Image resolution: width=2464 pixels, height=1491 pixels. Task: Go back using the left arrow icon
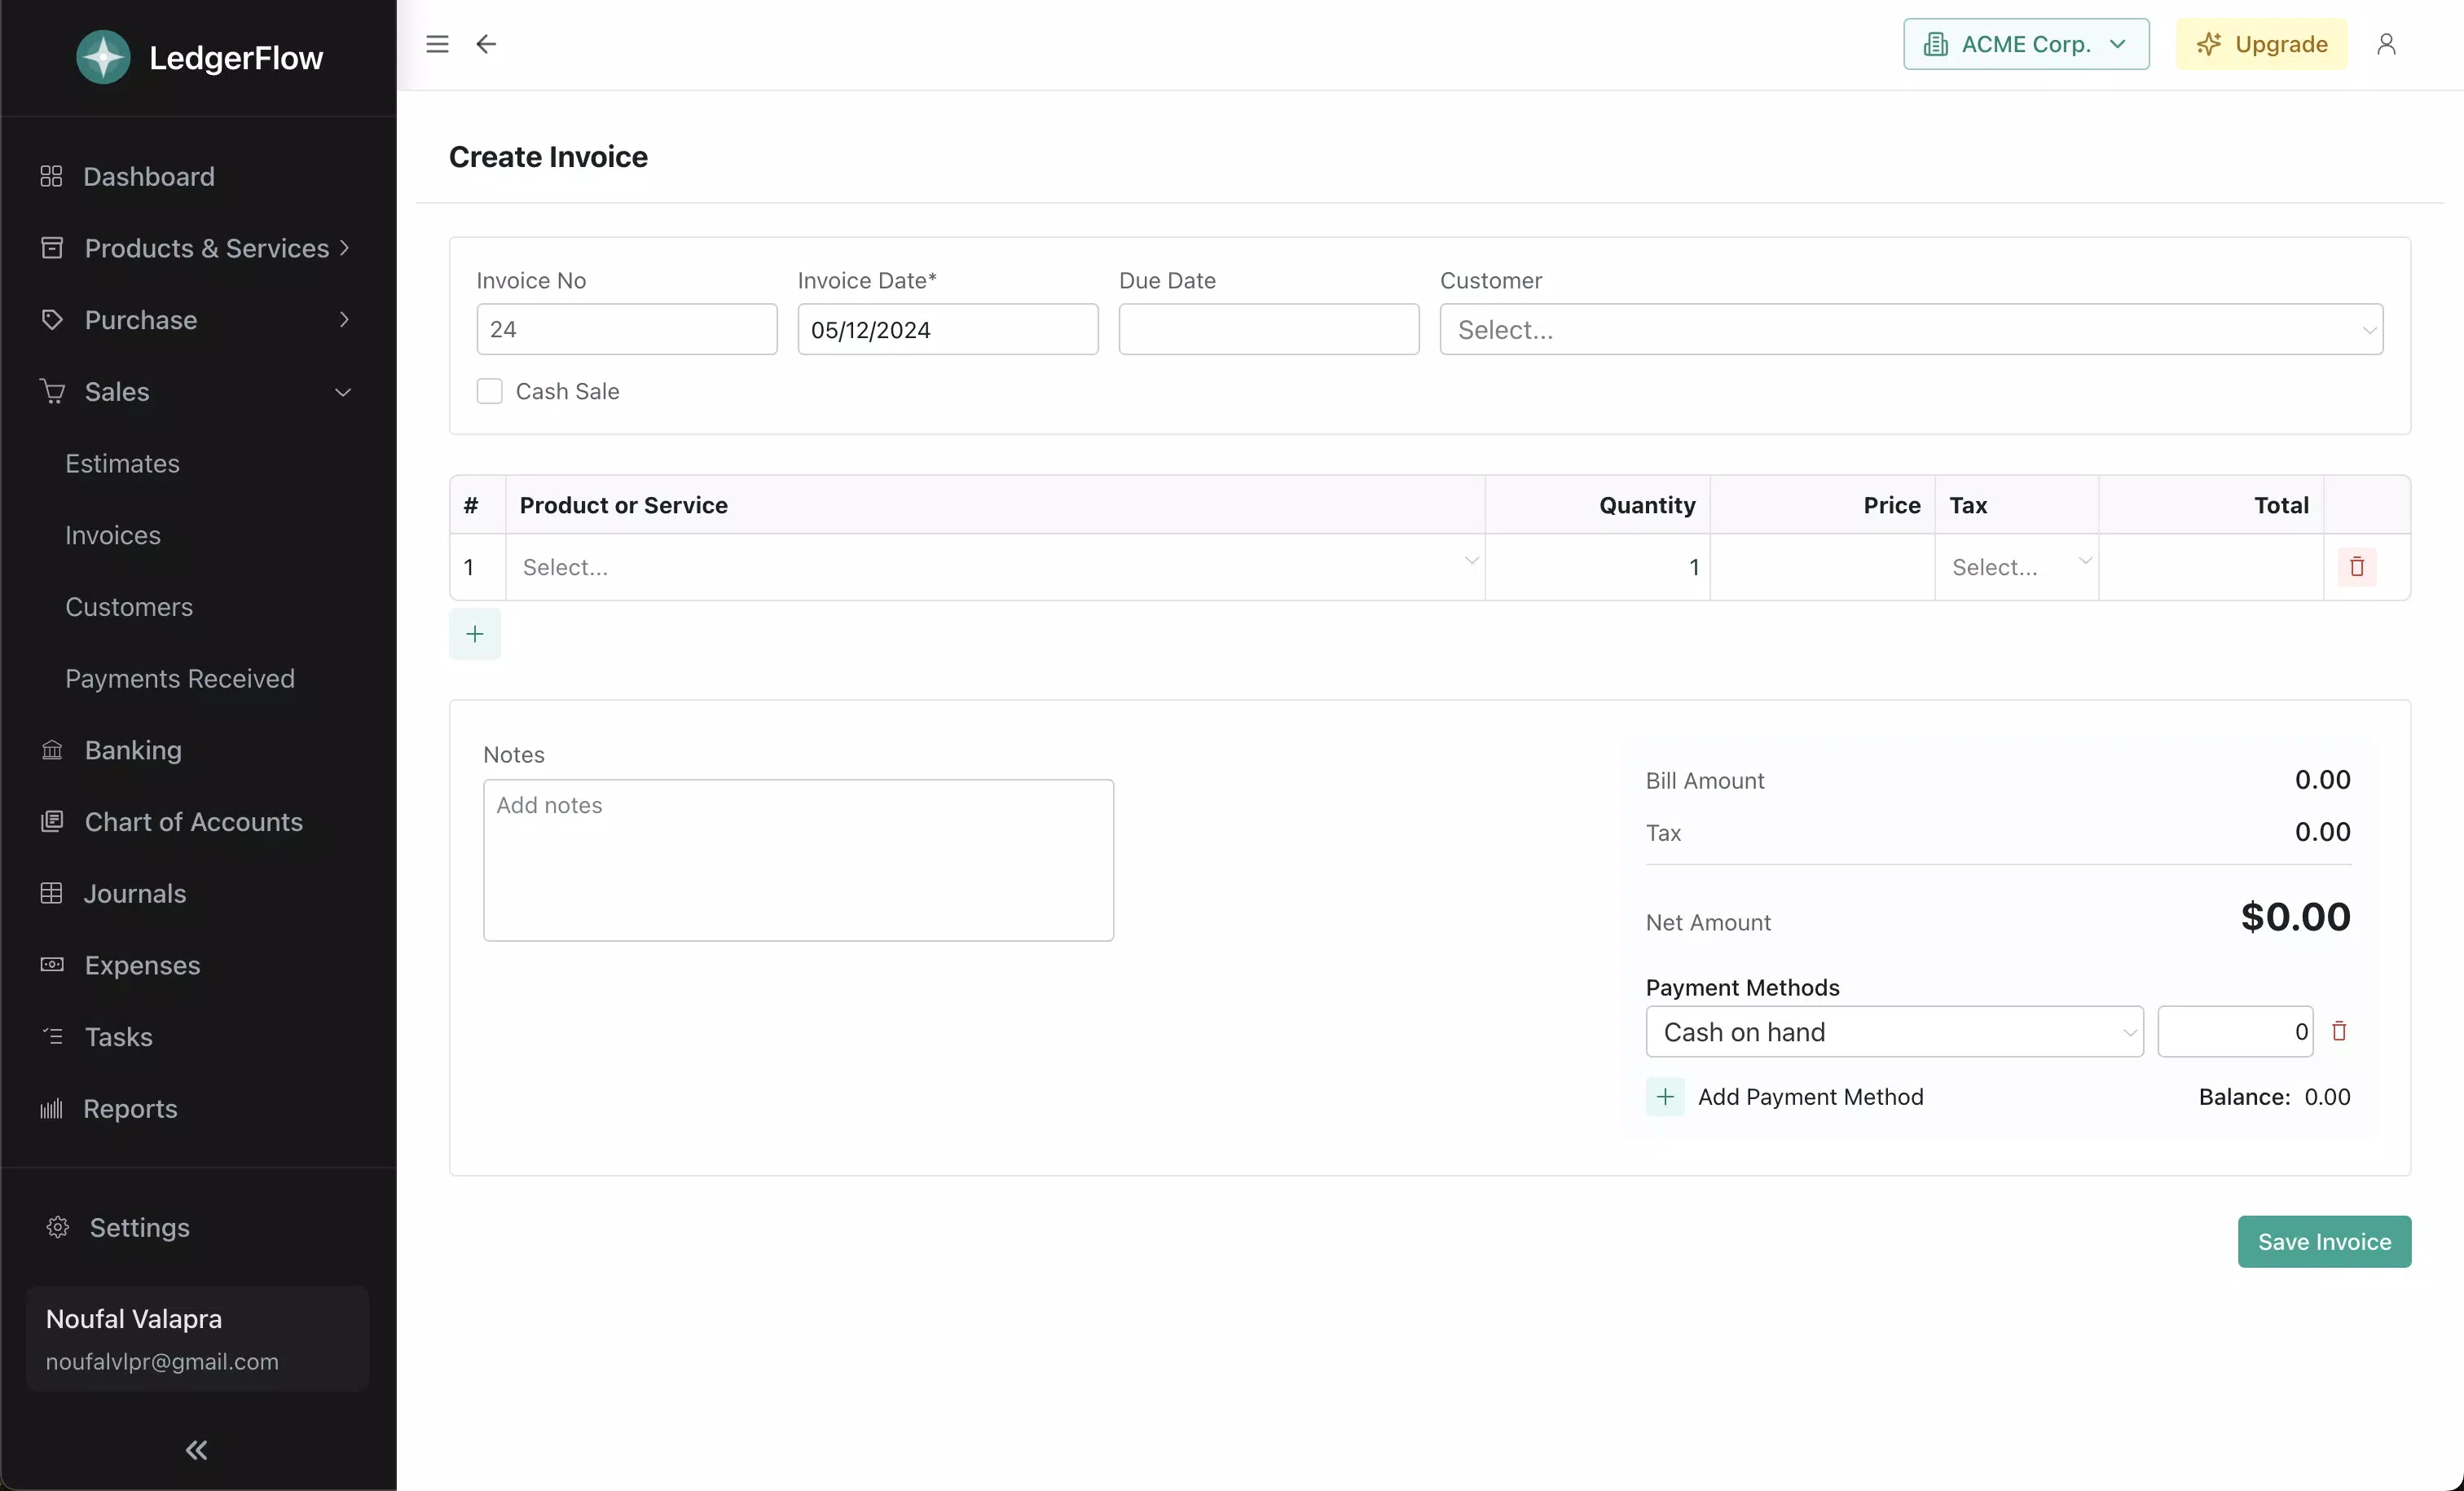pos(486,44)
